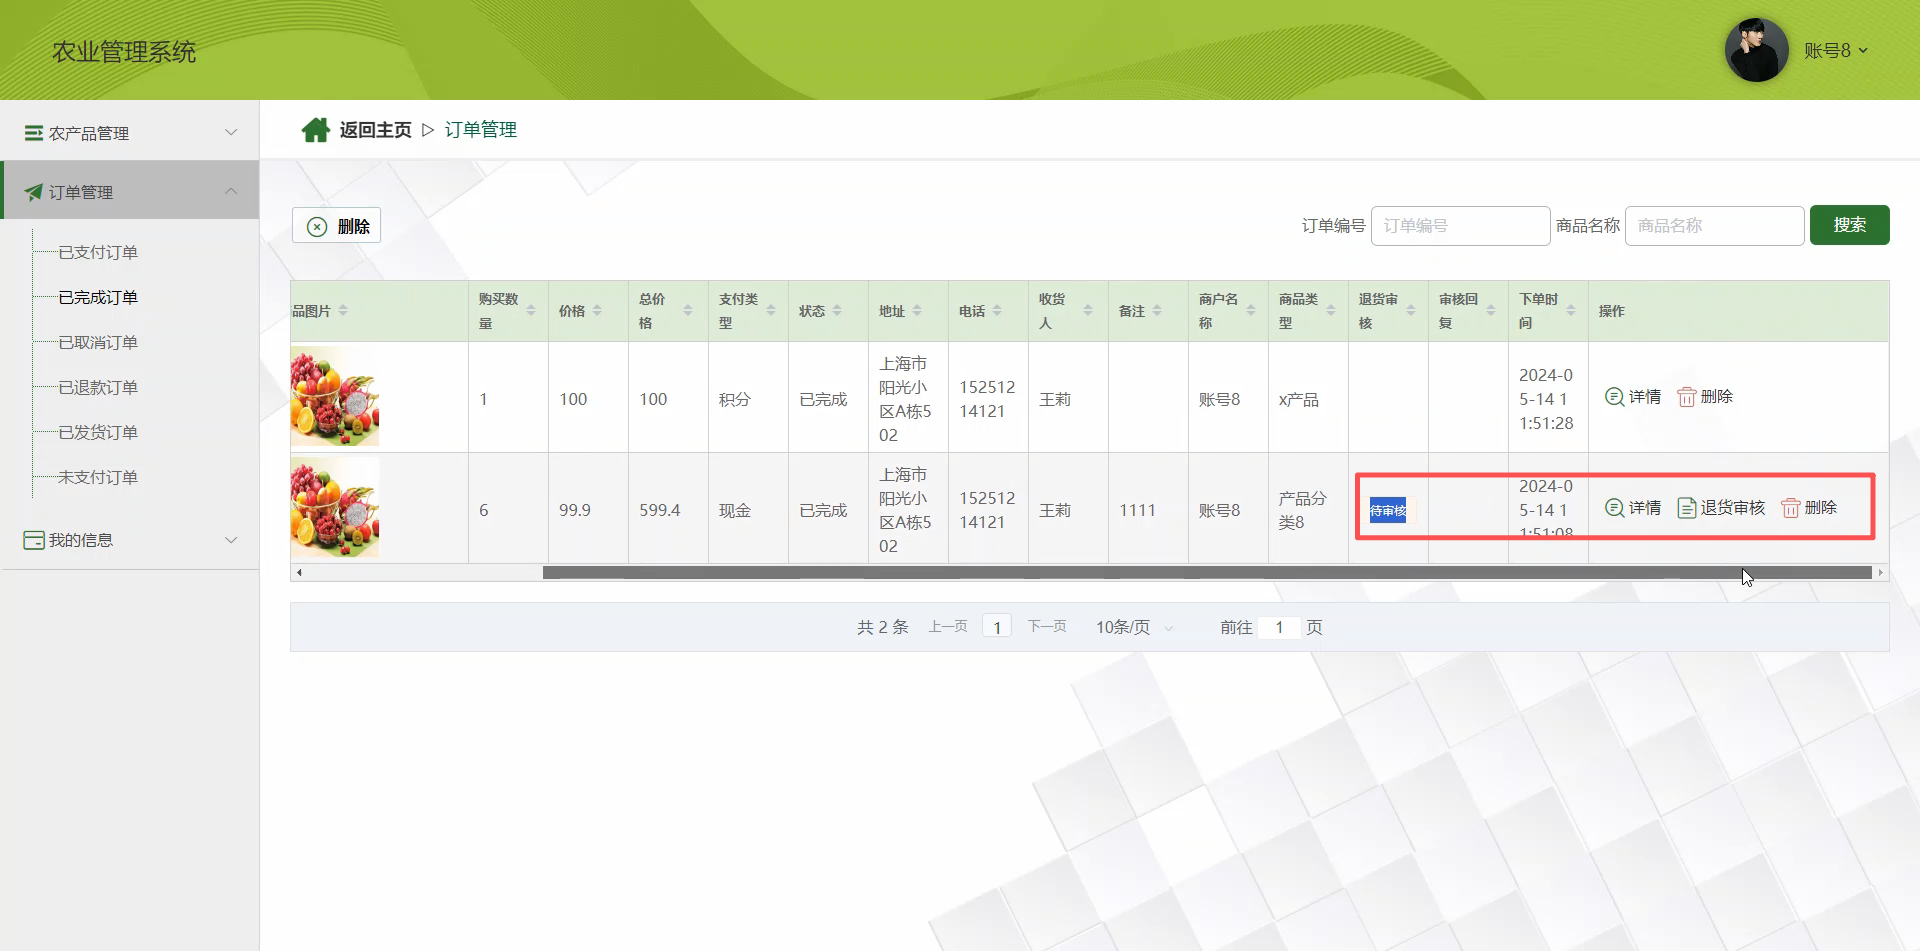
Task: Focus the 订单编号 search field
Action: pos(1460,226)
